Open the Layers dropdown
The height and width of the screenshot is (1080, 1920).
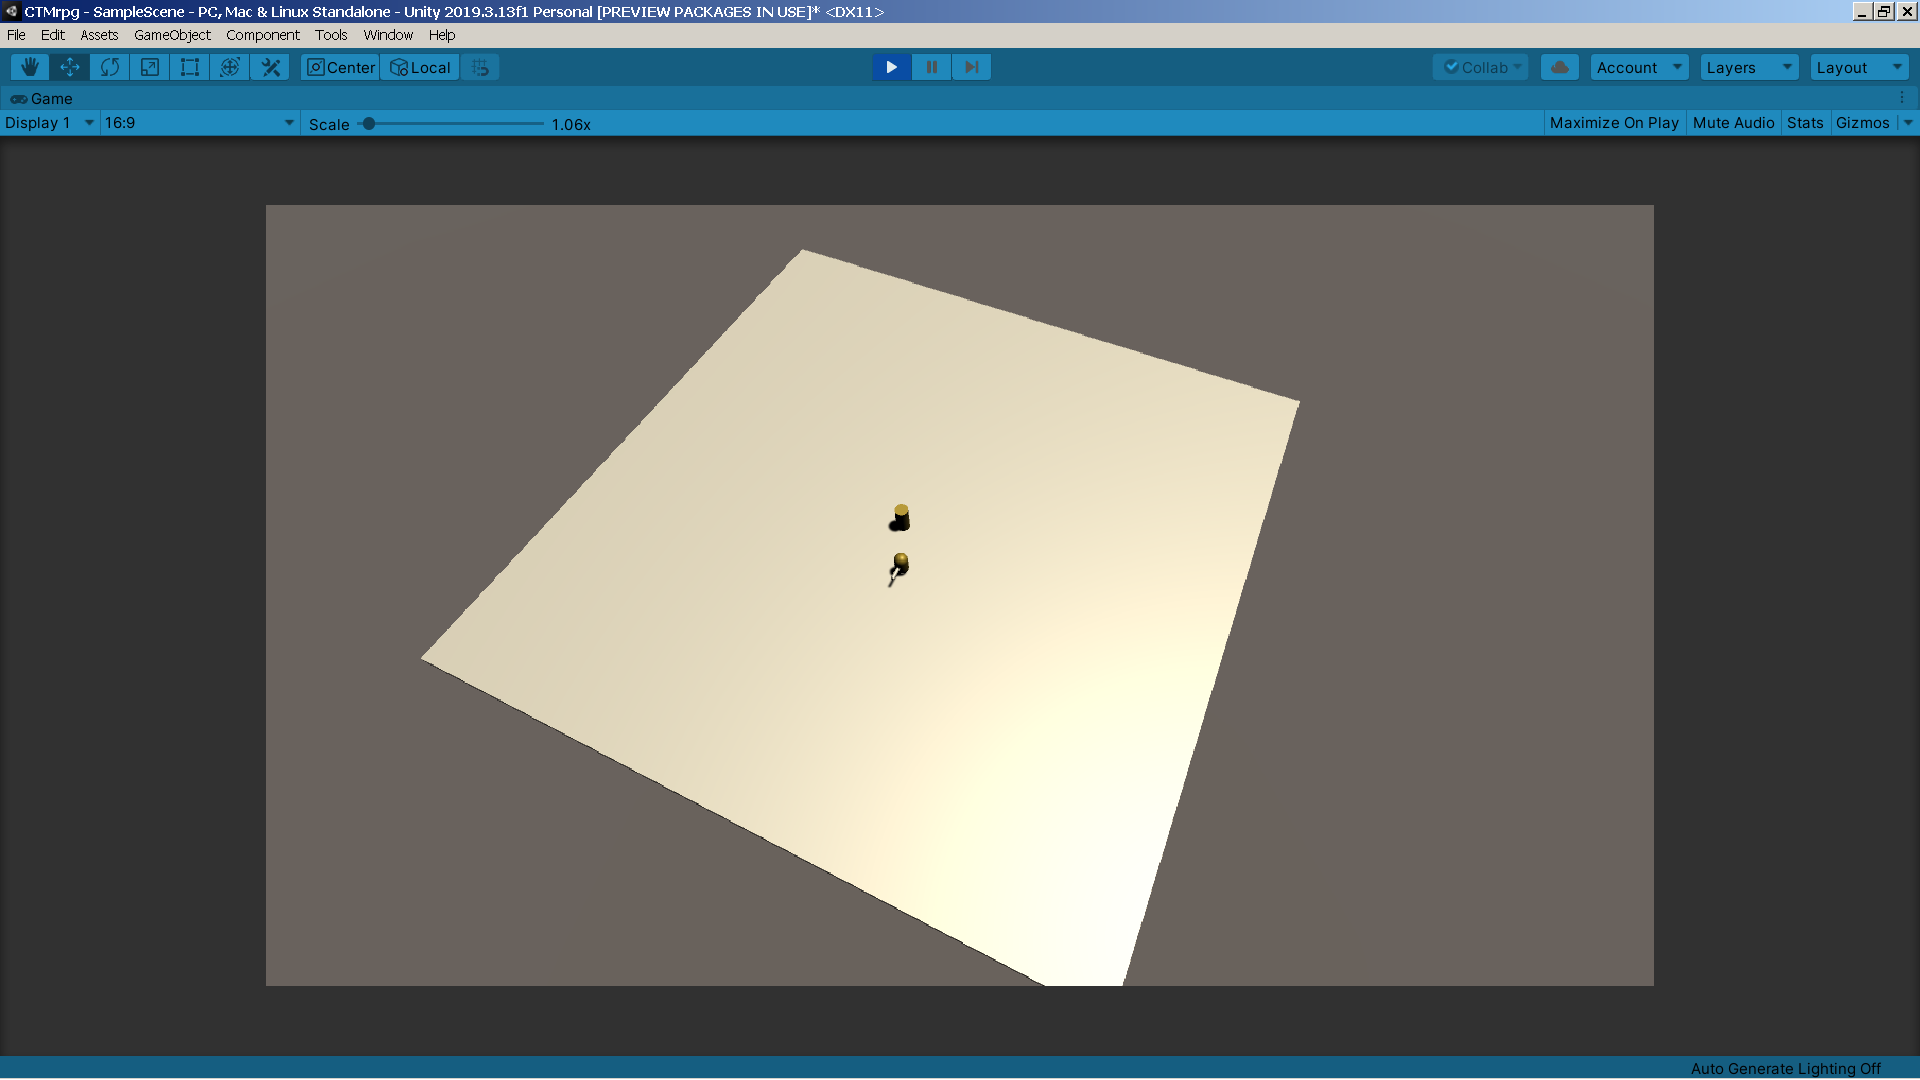click(1749, 67)
